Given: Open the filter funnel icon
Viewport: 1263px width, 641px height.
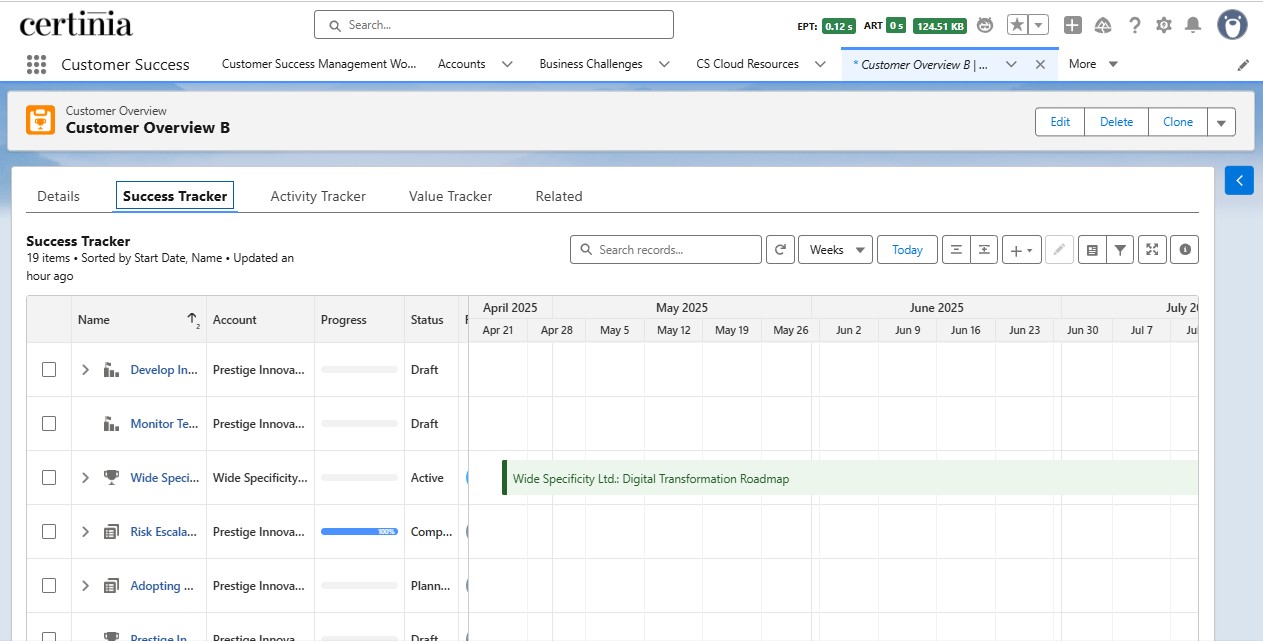Looking at the screenshot, I should [1120, 250].
